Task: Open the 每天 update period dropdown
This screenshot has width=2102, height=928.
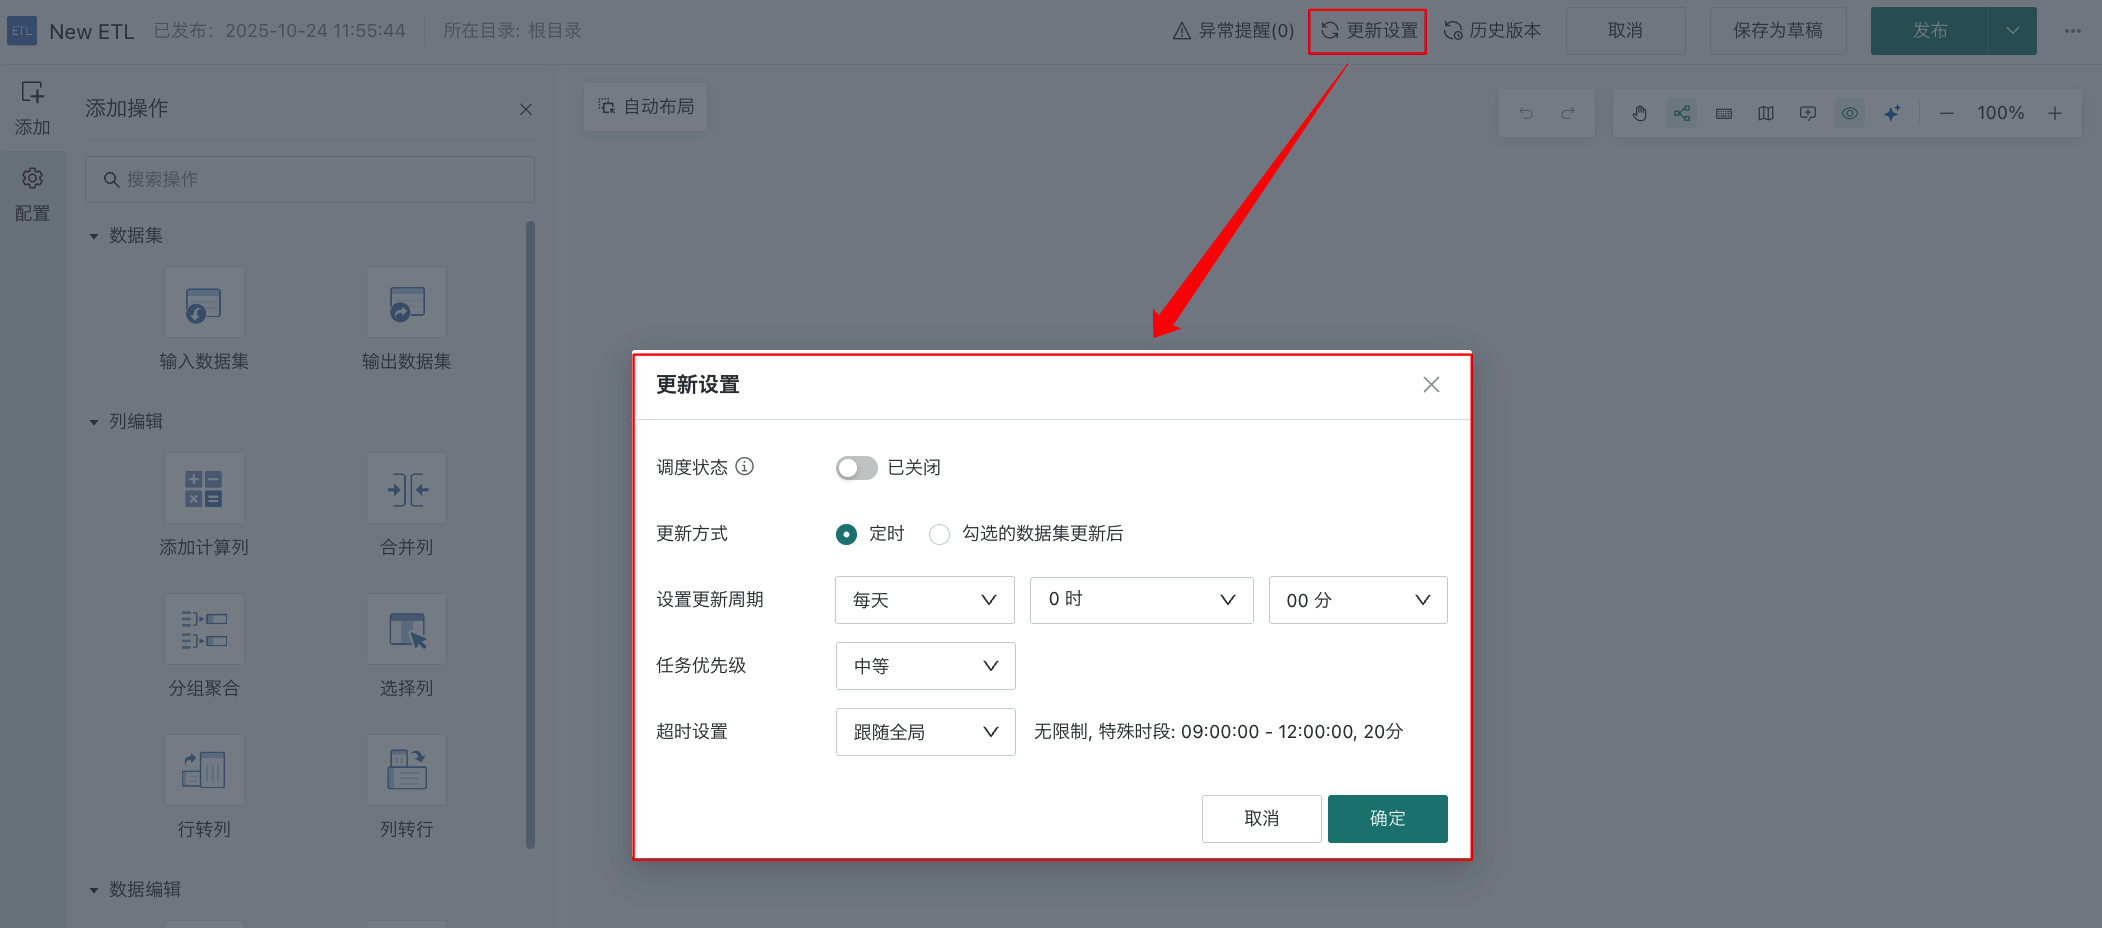Action: (x=924, y=600)
